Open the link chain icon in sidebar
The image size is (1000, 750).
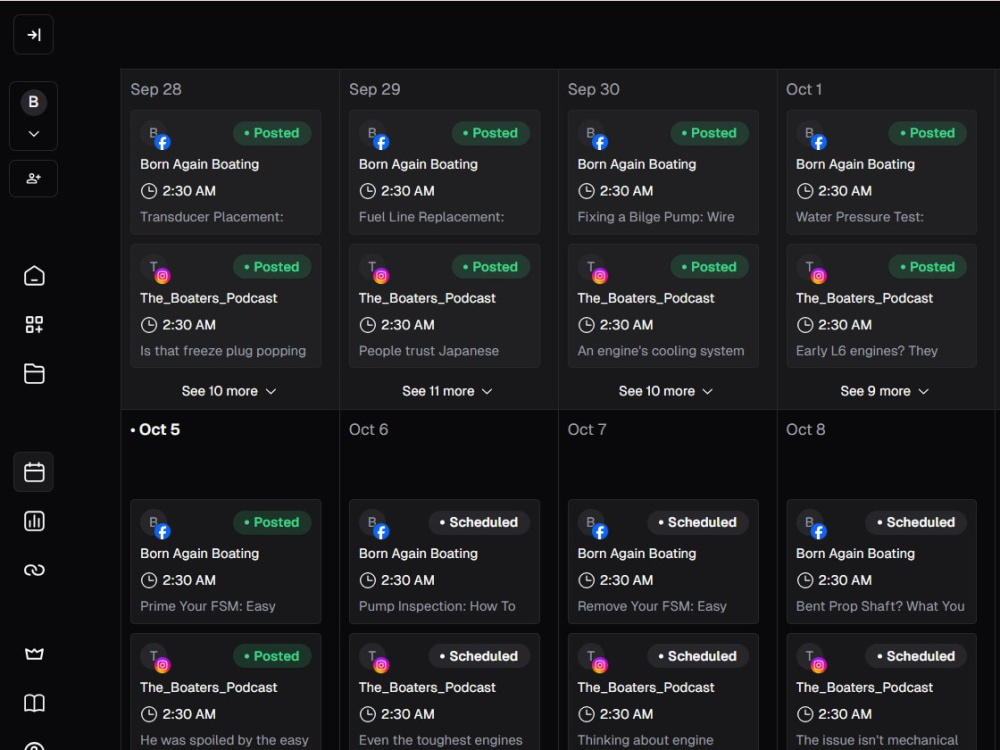coord(34,570)
